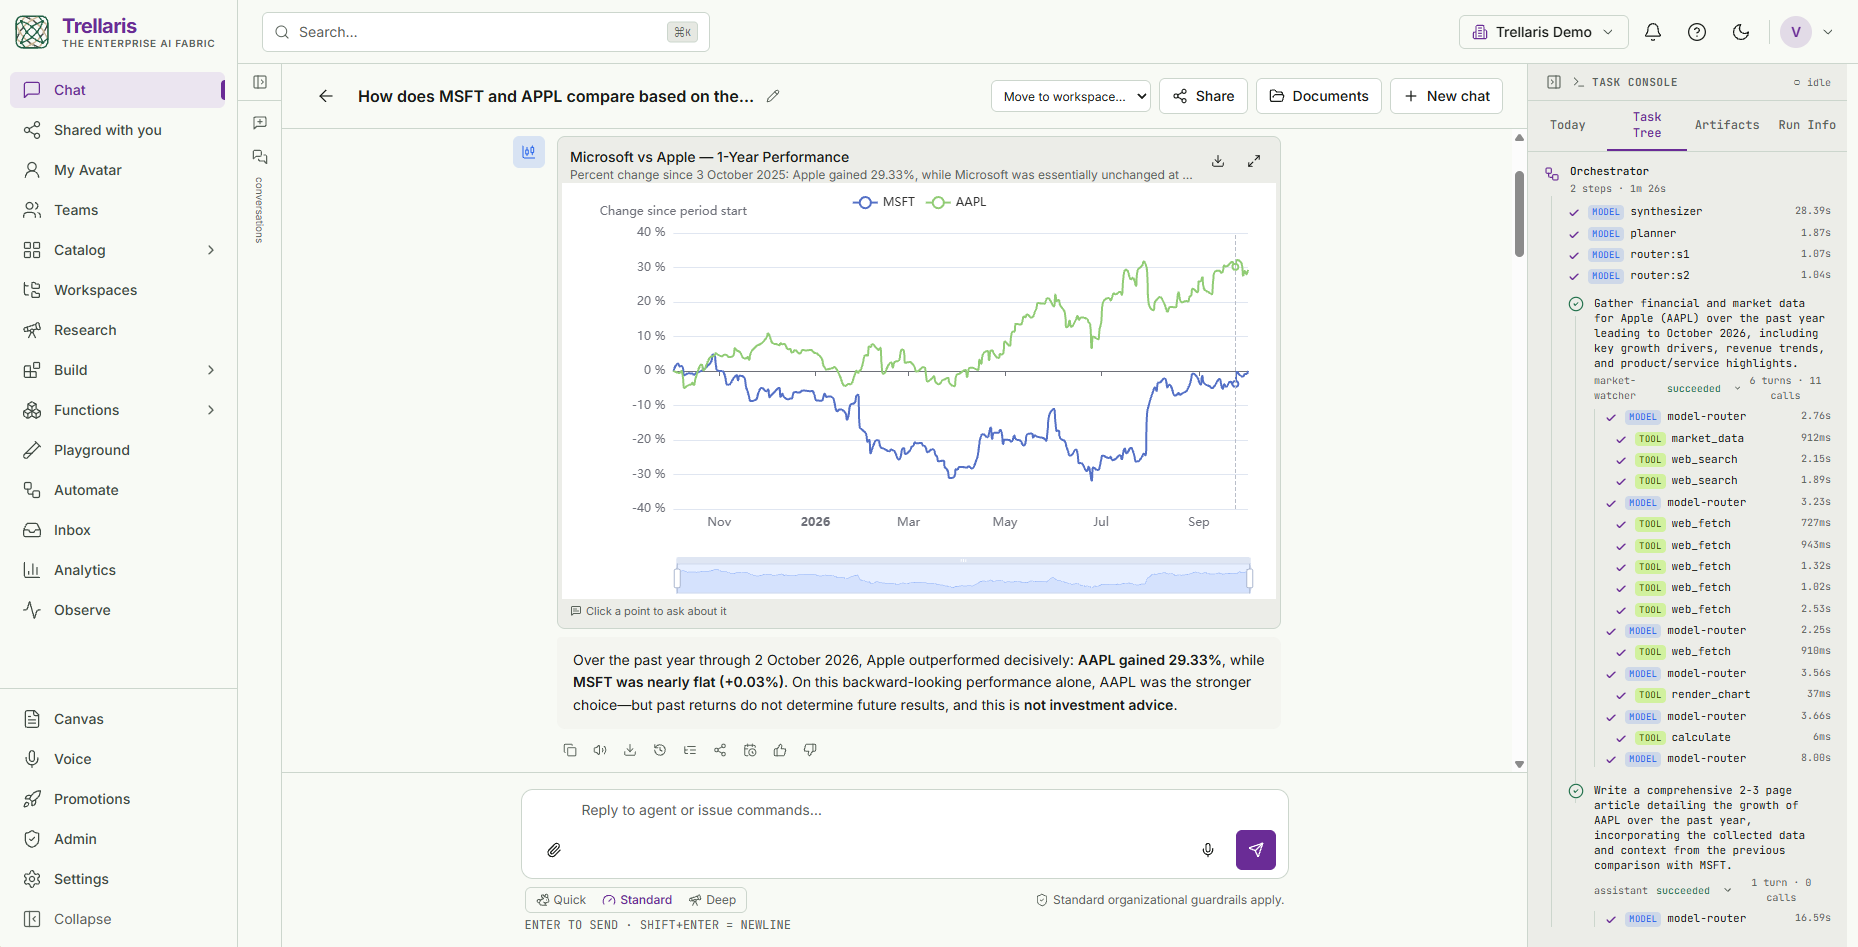The image size is (1858, 947).
Task: Open Playground in sidebar
Action: [x=118, y=450]
